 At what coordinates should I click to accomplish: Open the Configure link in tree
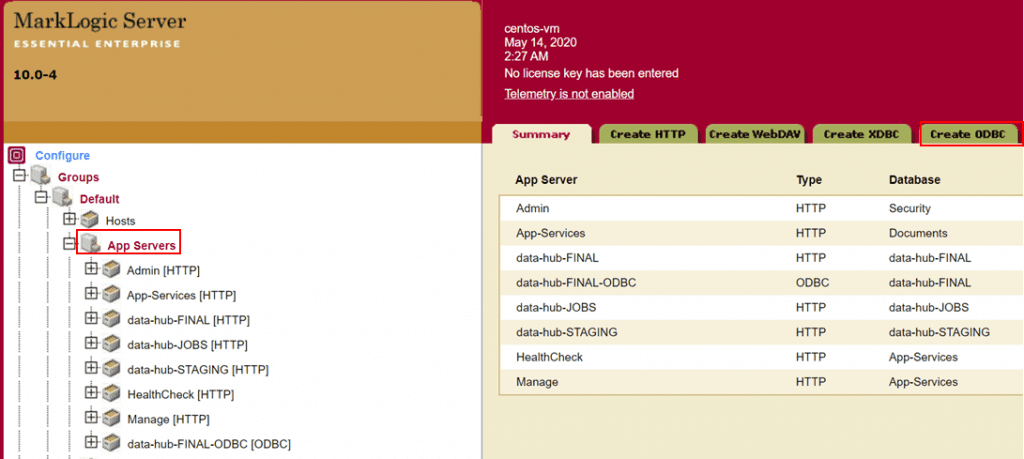[62, 156]
